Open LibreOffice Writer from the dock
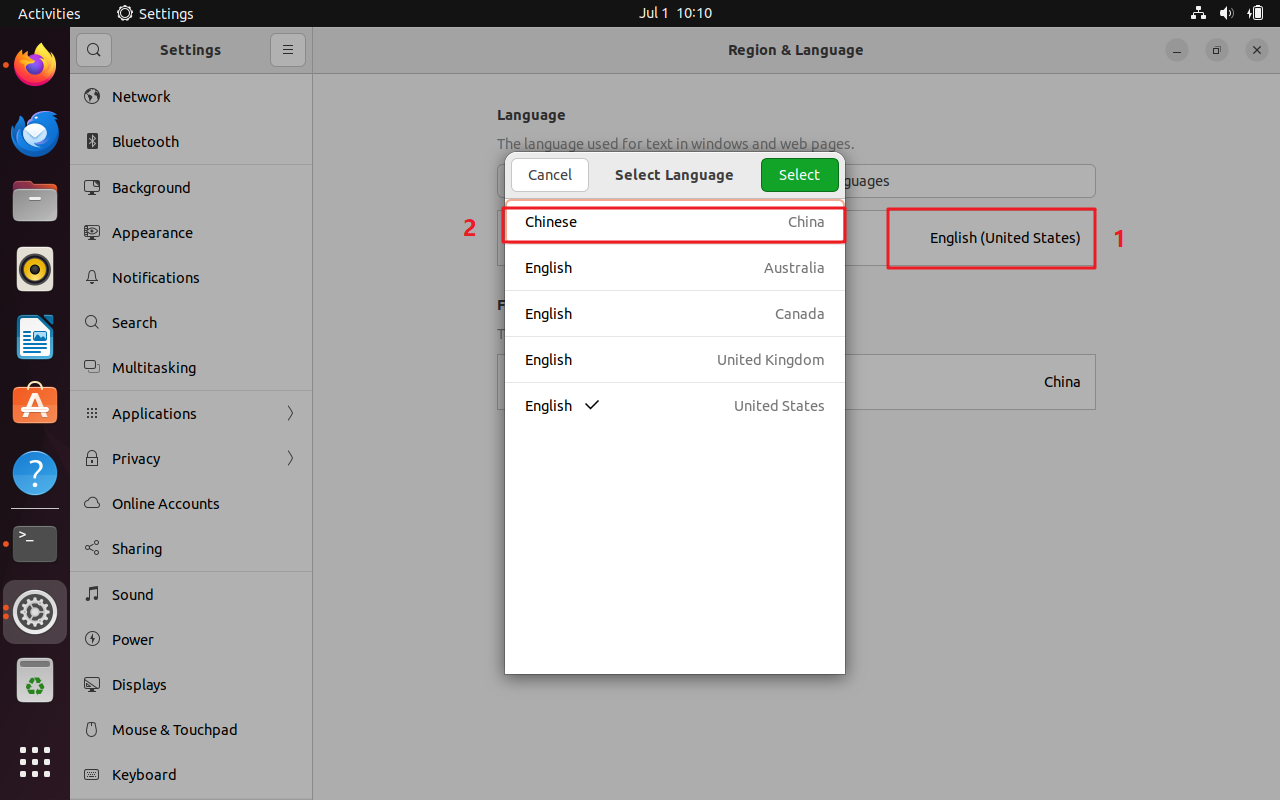This screenshot has height=800, width=1280. [35, 337]
